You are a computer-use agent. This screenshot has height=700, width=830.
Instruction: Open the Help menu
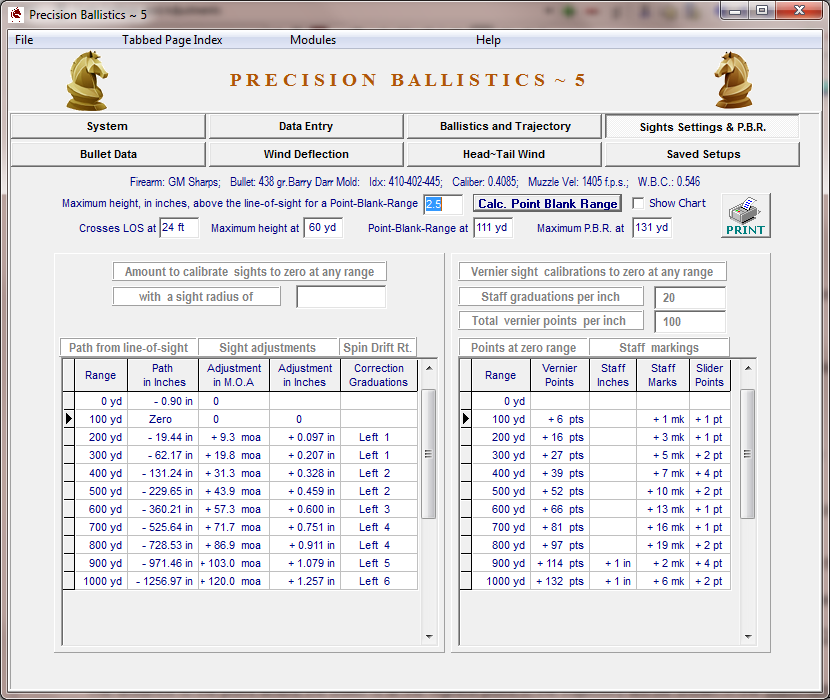click(488, 40)
